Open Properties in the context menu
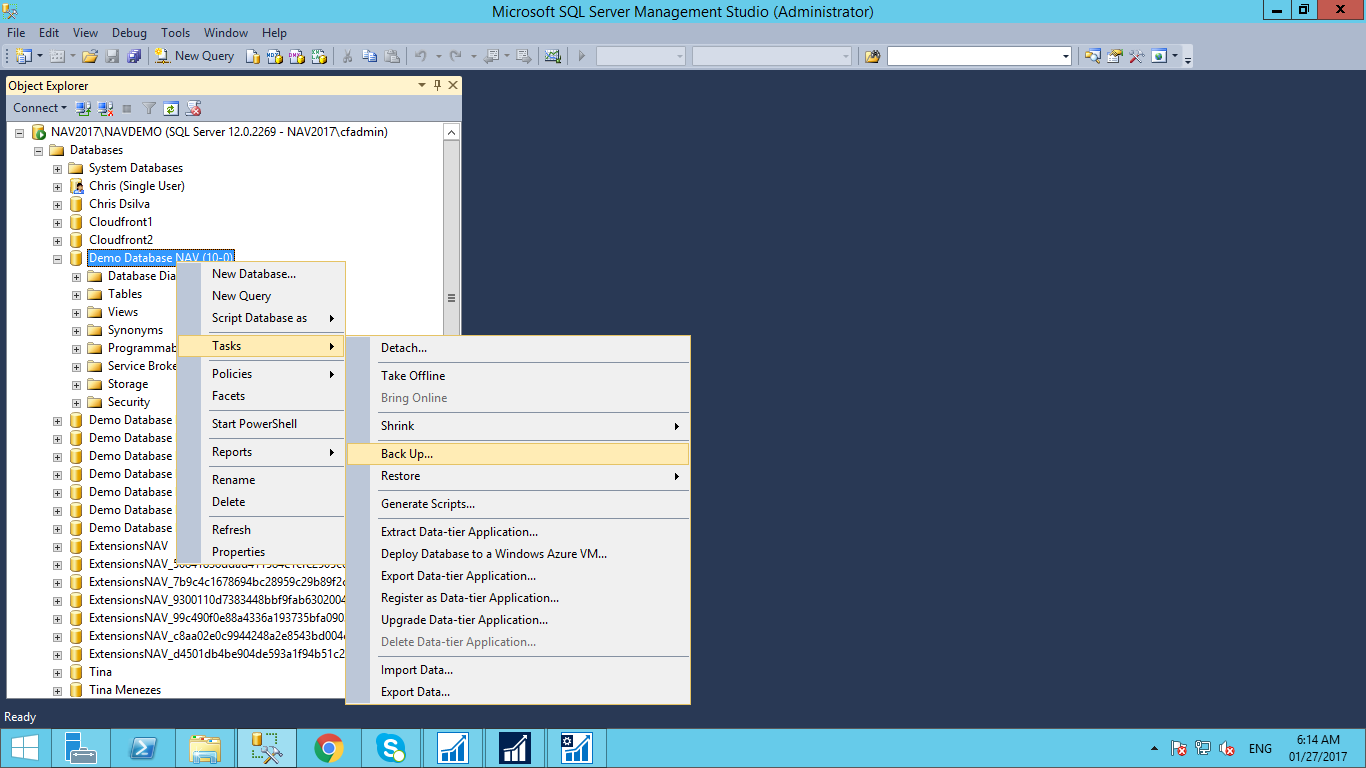1366x768 pixels. [261, 552]
